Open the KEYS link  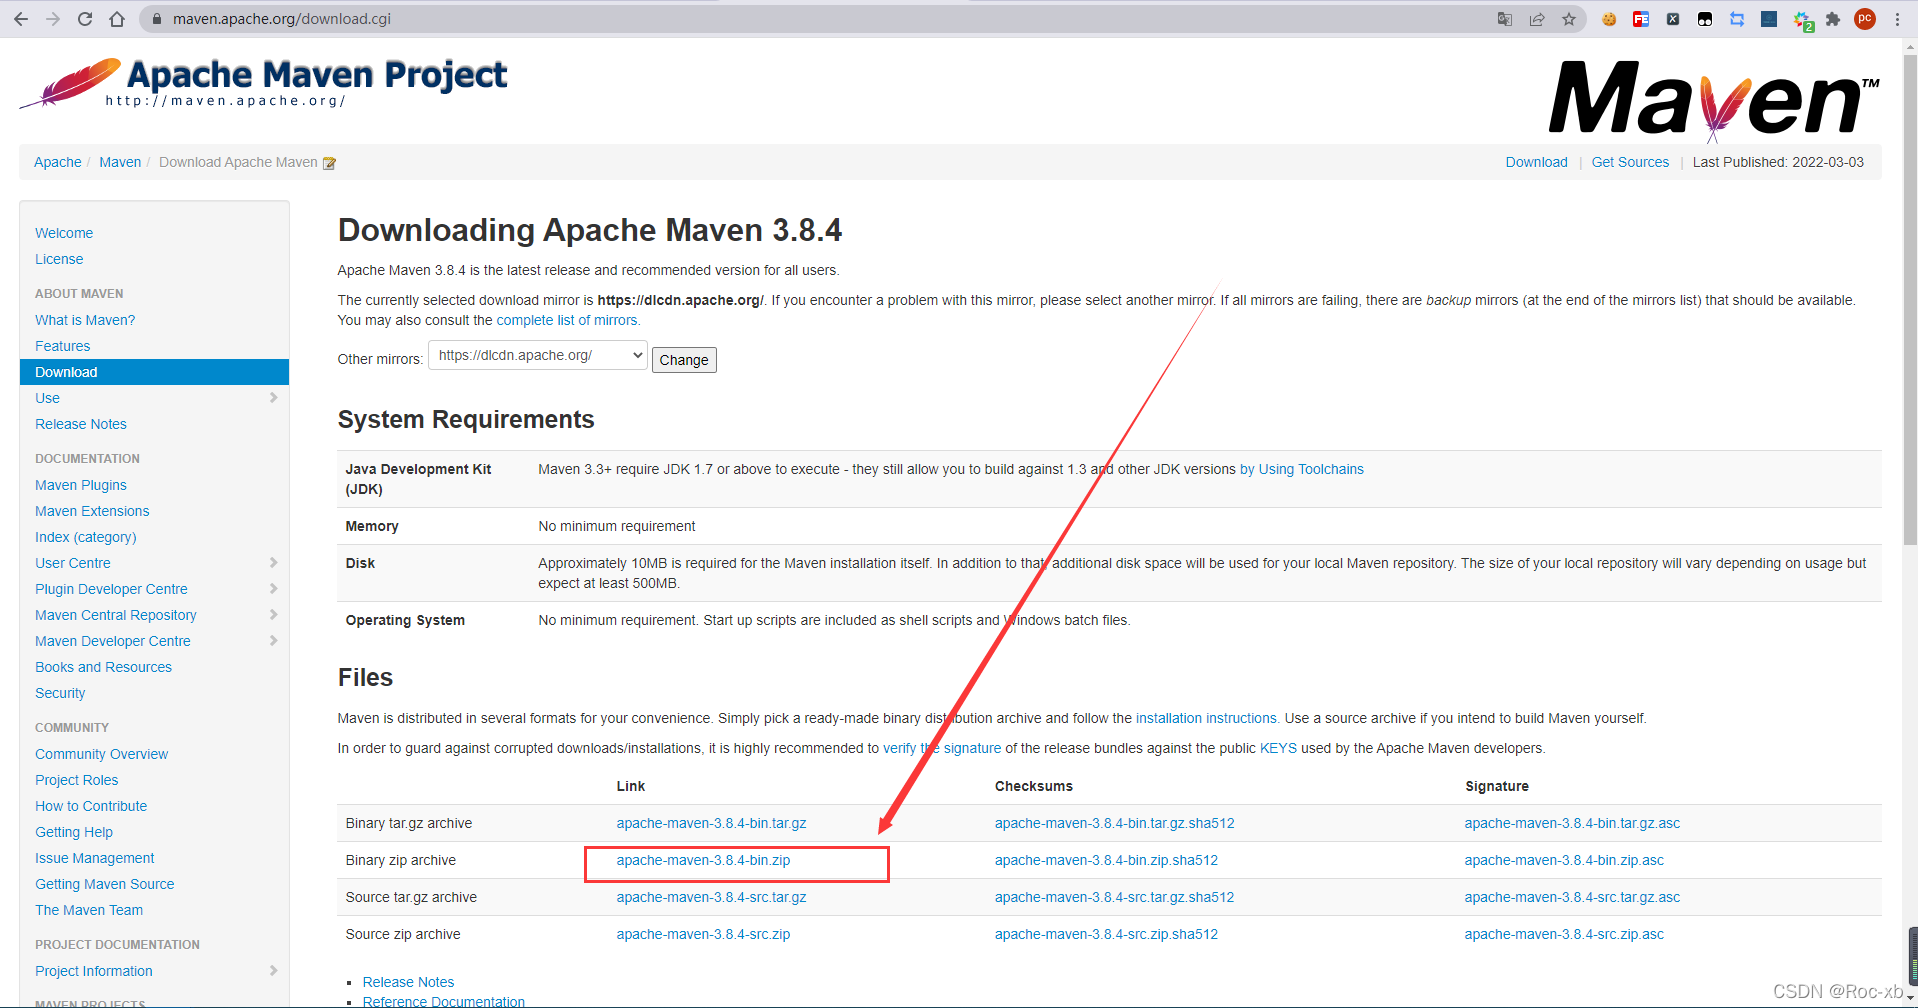click(x=1278, y=748)
